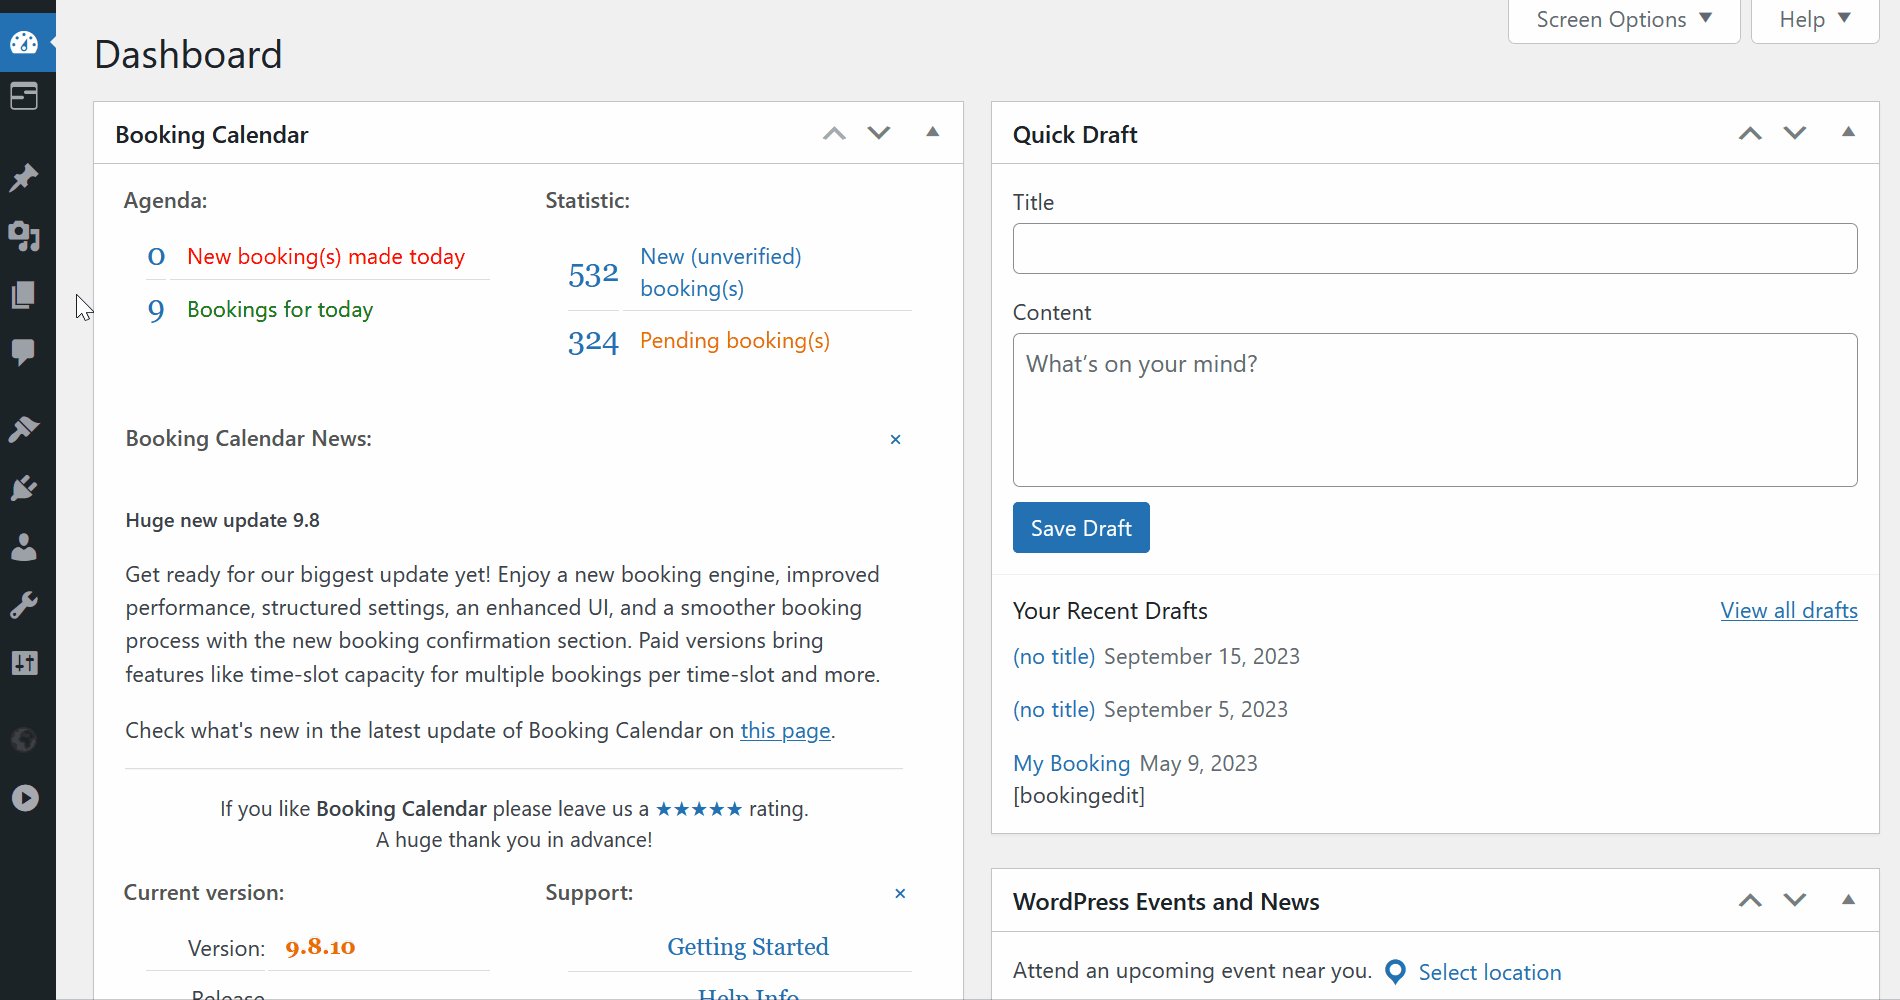Open the Booking calendar sidebar icon
1900x1000 pixels.
[24, 97]
